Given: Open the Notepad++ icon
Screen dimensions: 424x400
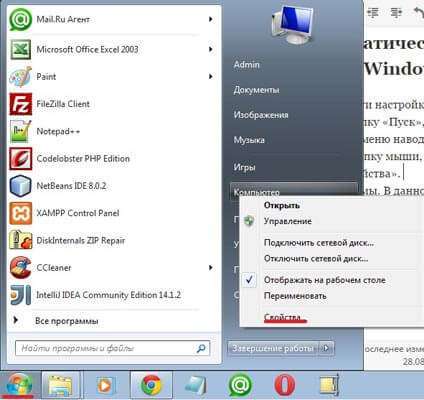Looking at the screenshot, I should click(x=20, y=131).
